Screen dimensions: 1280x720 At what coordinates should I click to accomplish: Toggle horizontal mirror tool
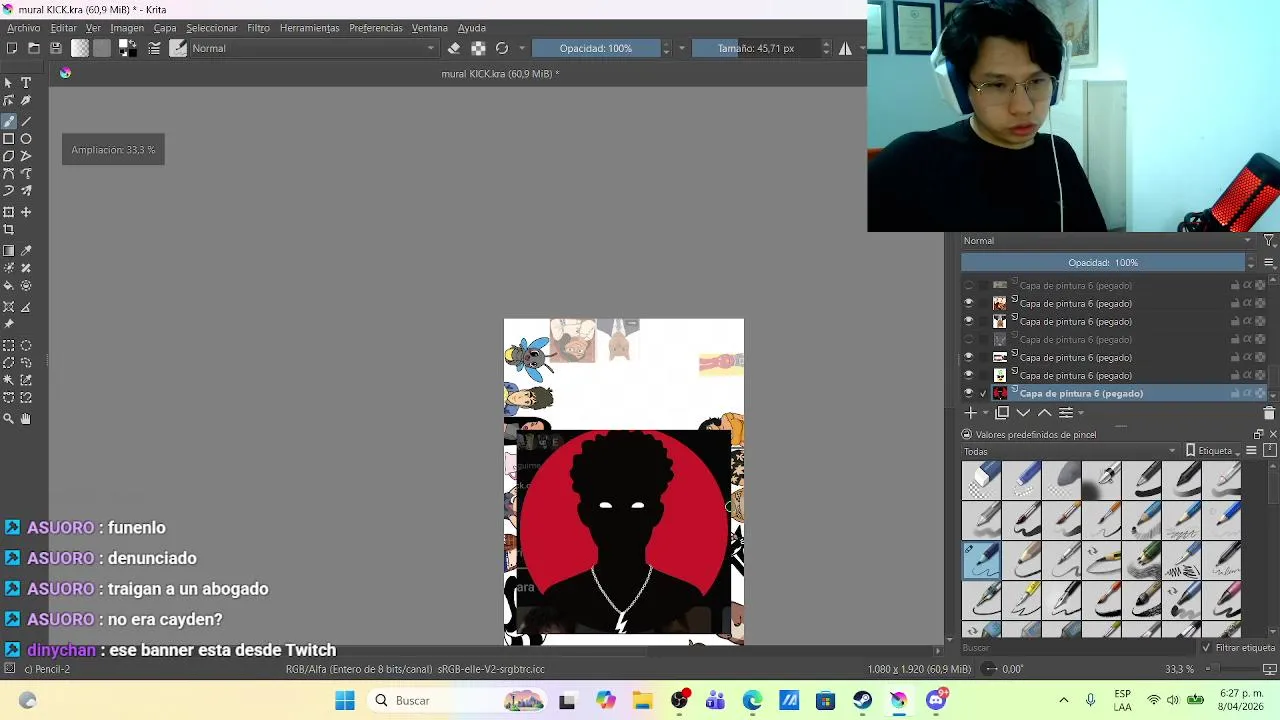pyautogui.click(x=845, y=48)
